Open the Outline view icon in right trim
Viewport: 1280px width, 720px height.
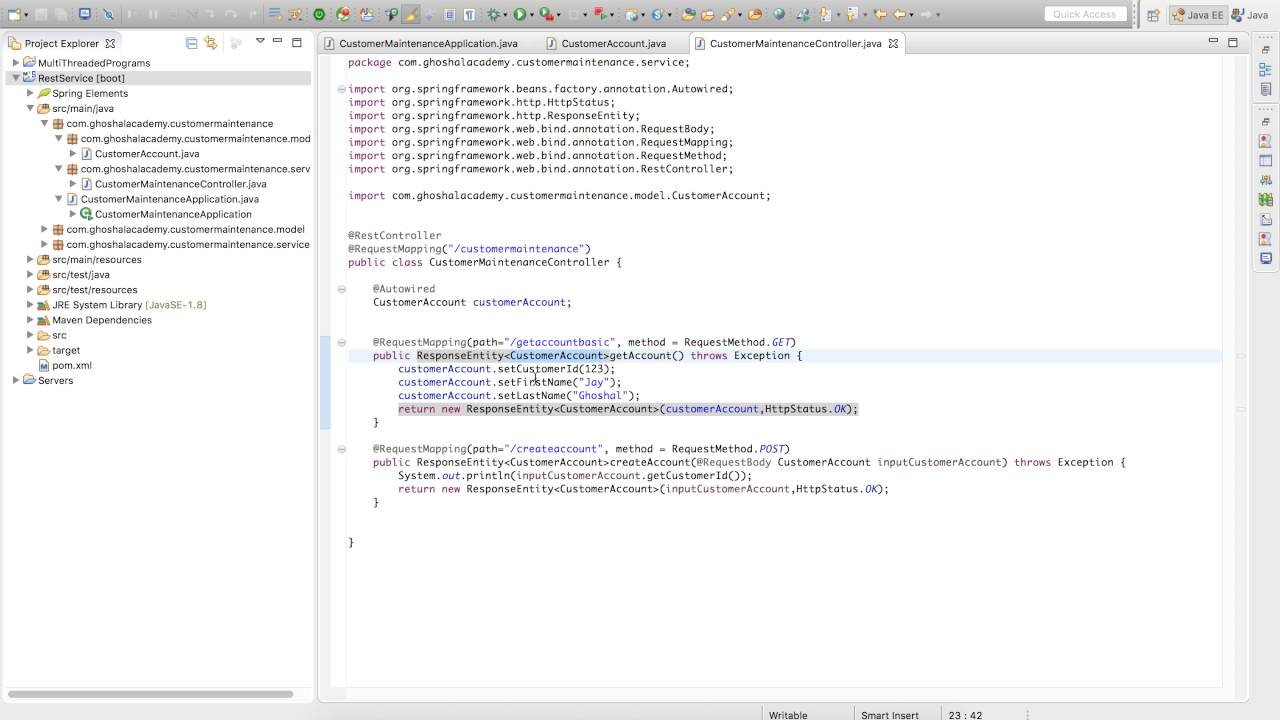(x=1266, y=71)
